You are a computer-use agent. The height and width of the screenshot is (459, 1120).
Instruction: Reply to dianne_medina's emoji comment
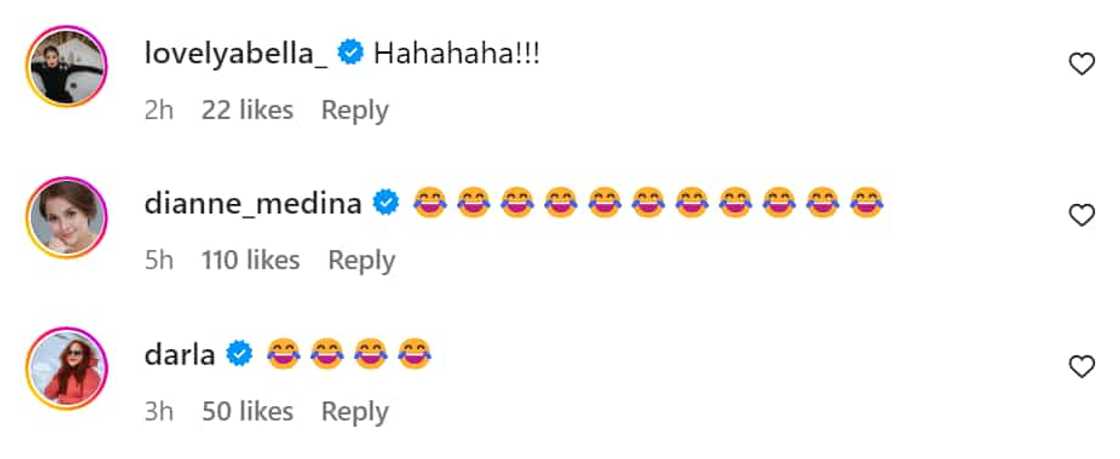pos(362,260)
